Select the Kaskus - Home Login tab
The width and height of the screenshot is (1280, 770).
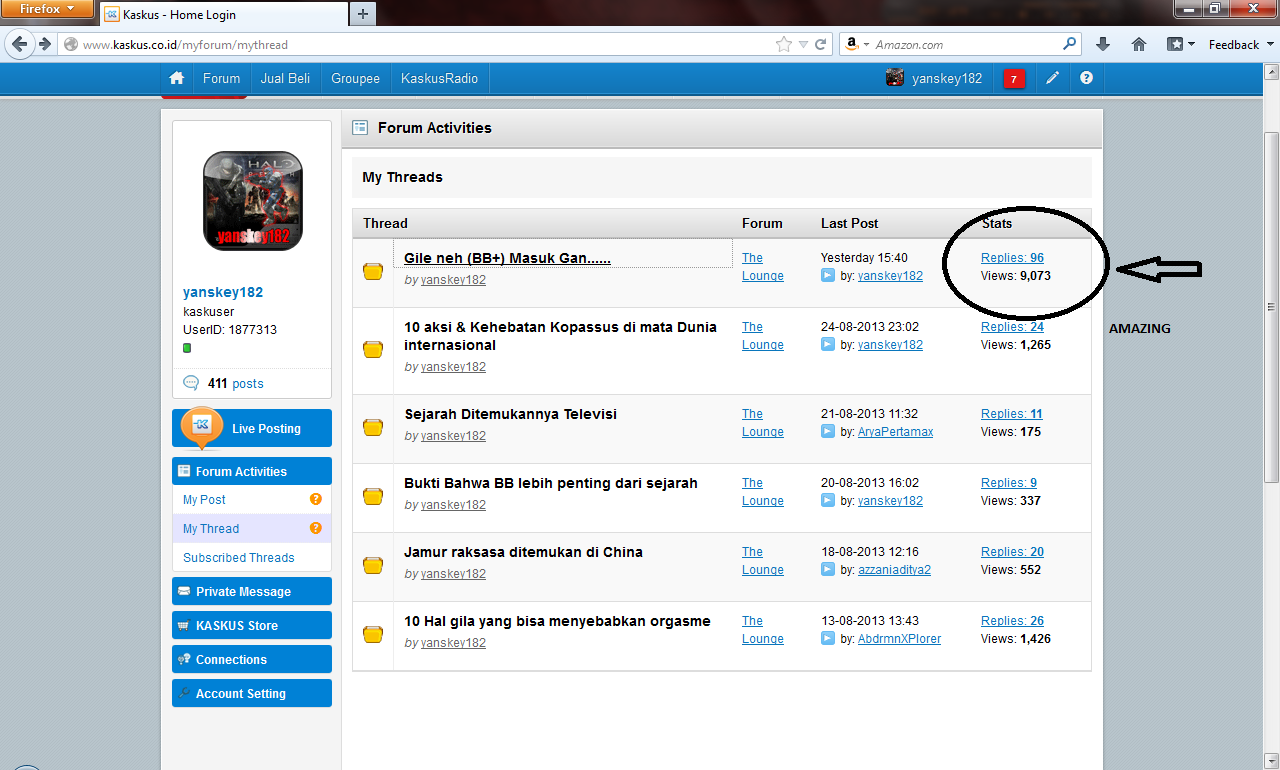[x=222, y=14]
